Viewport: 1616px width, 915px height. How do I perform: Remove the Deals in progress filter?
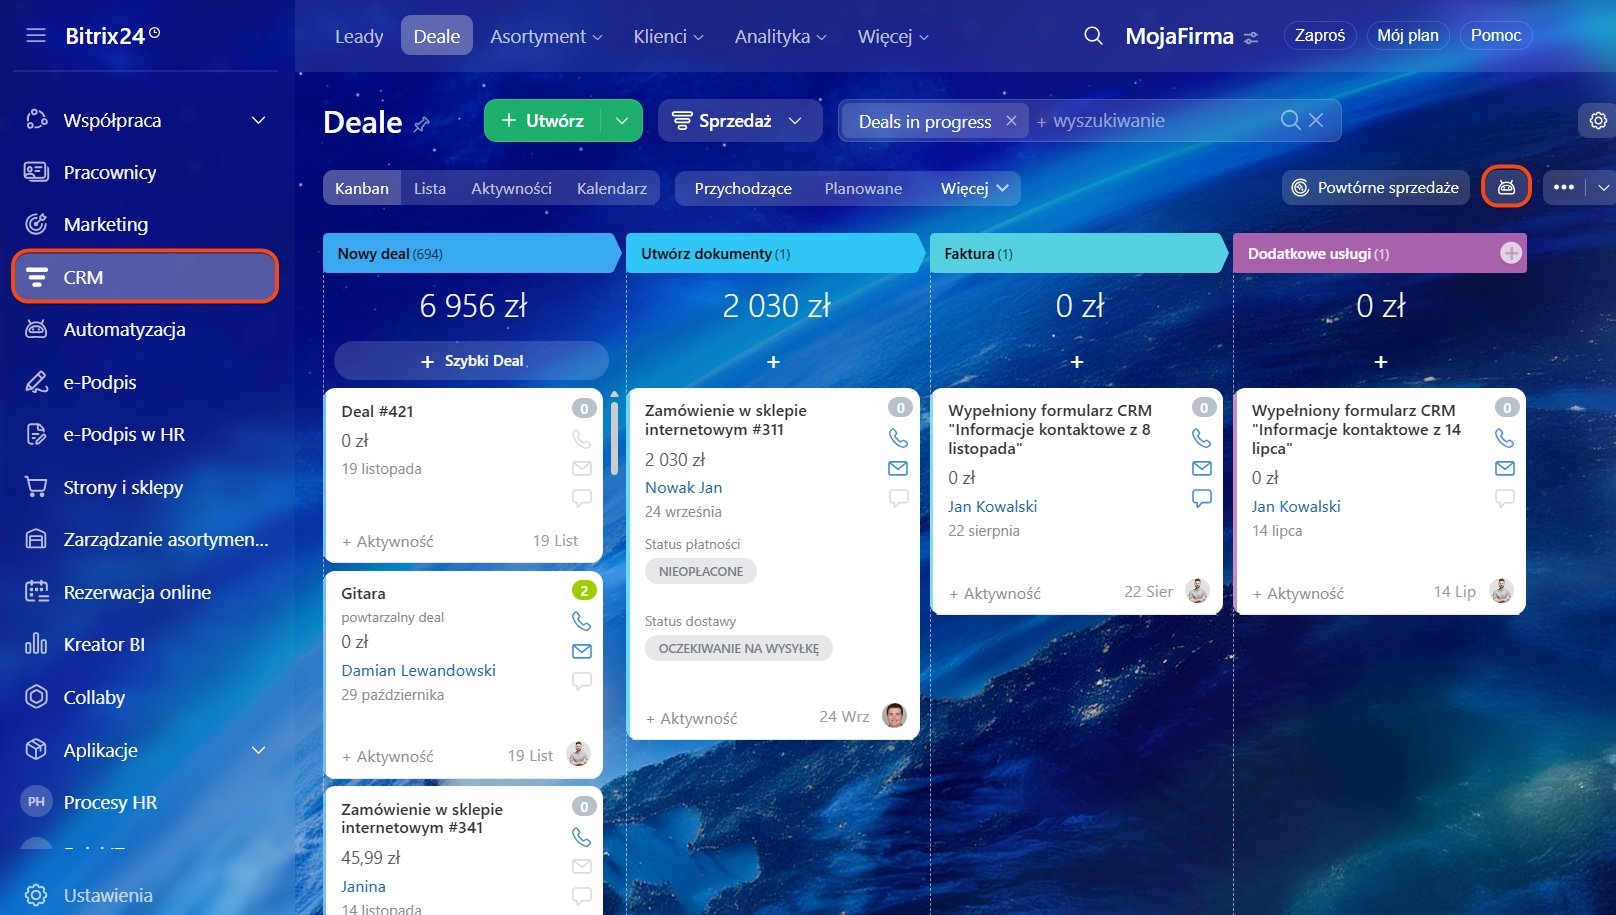coord(1011,121)
